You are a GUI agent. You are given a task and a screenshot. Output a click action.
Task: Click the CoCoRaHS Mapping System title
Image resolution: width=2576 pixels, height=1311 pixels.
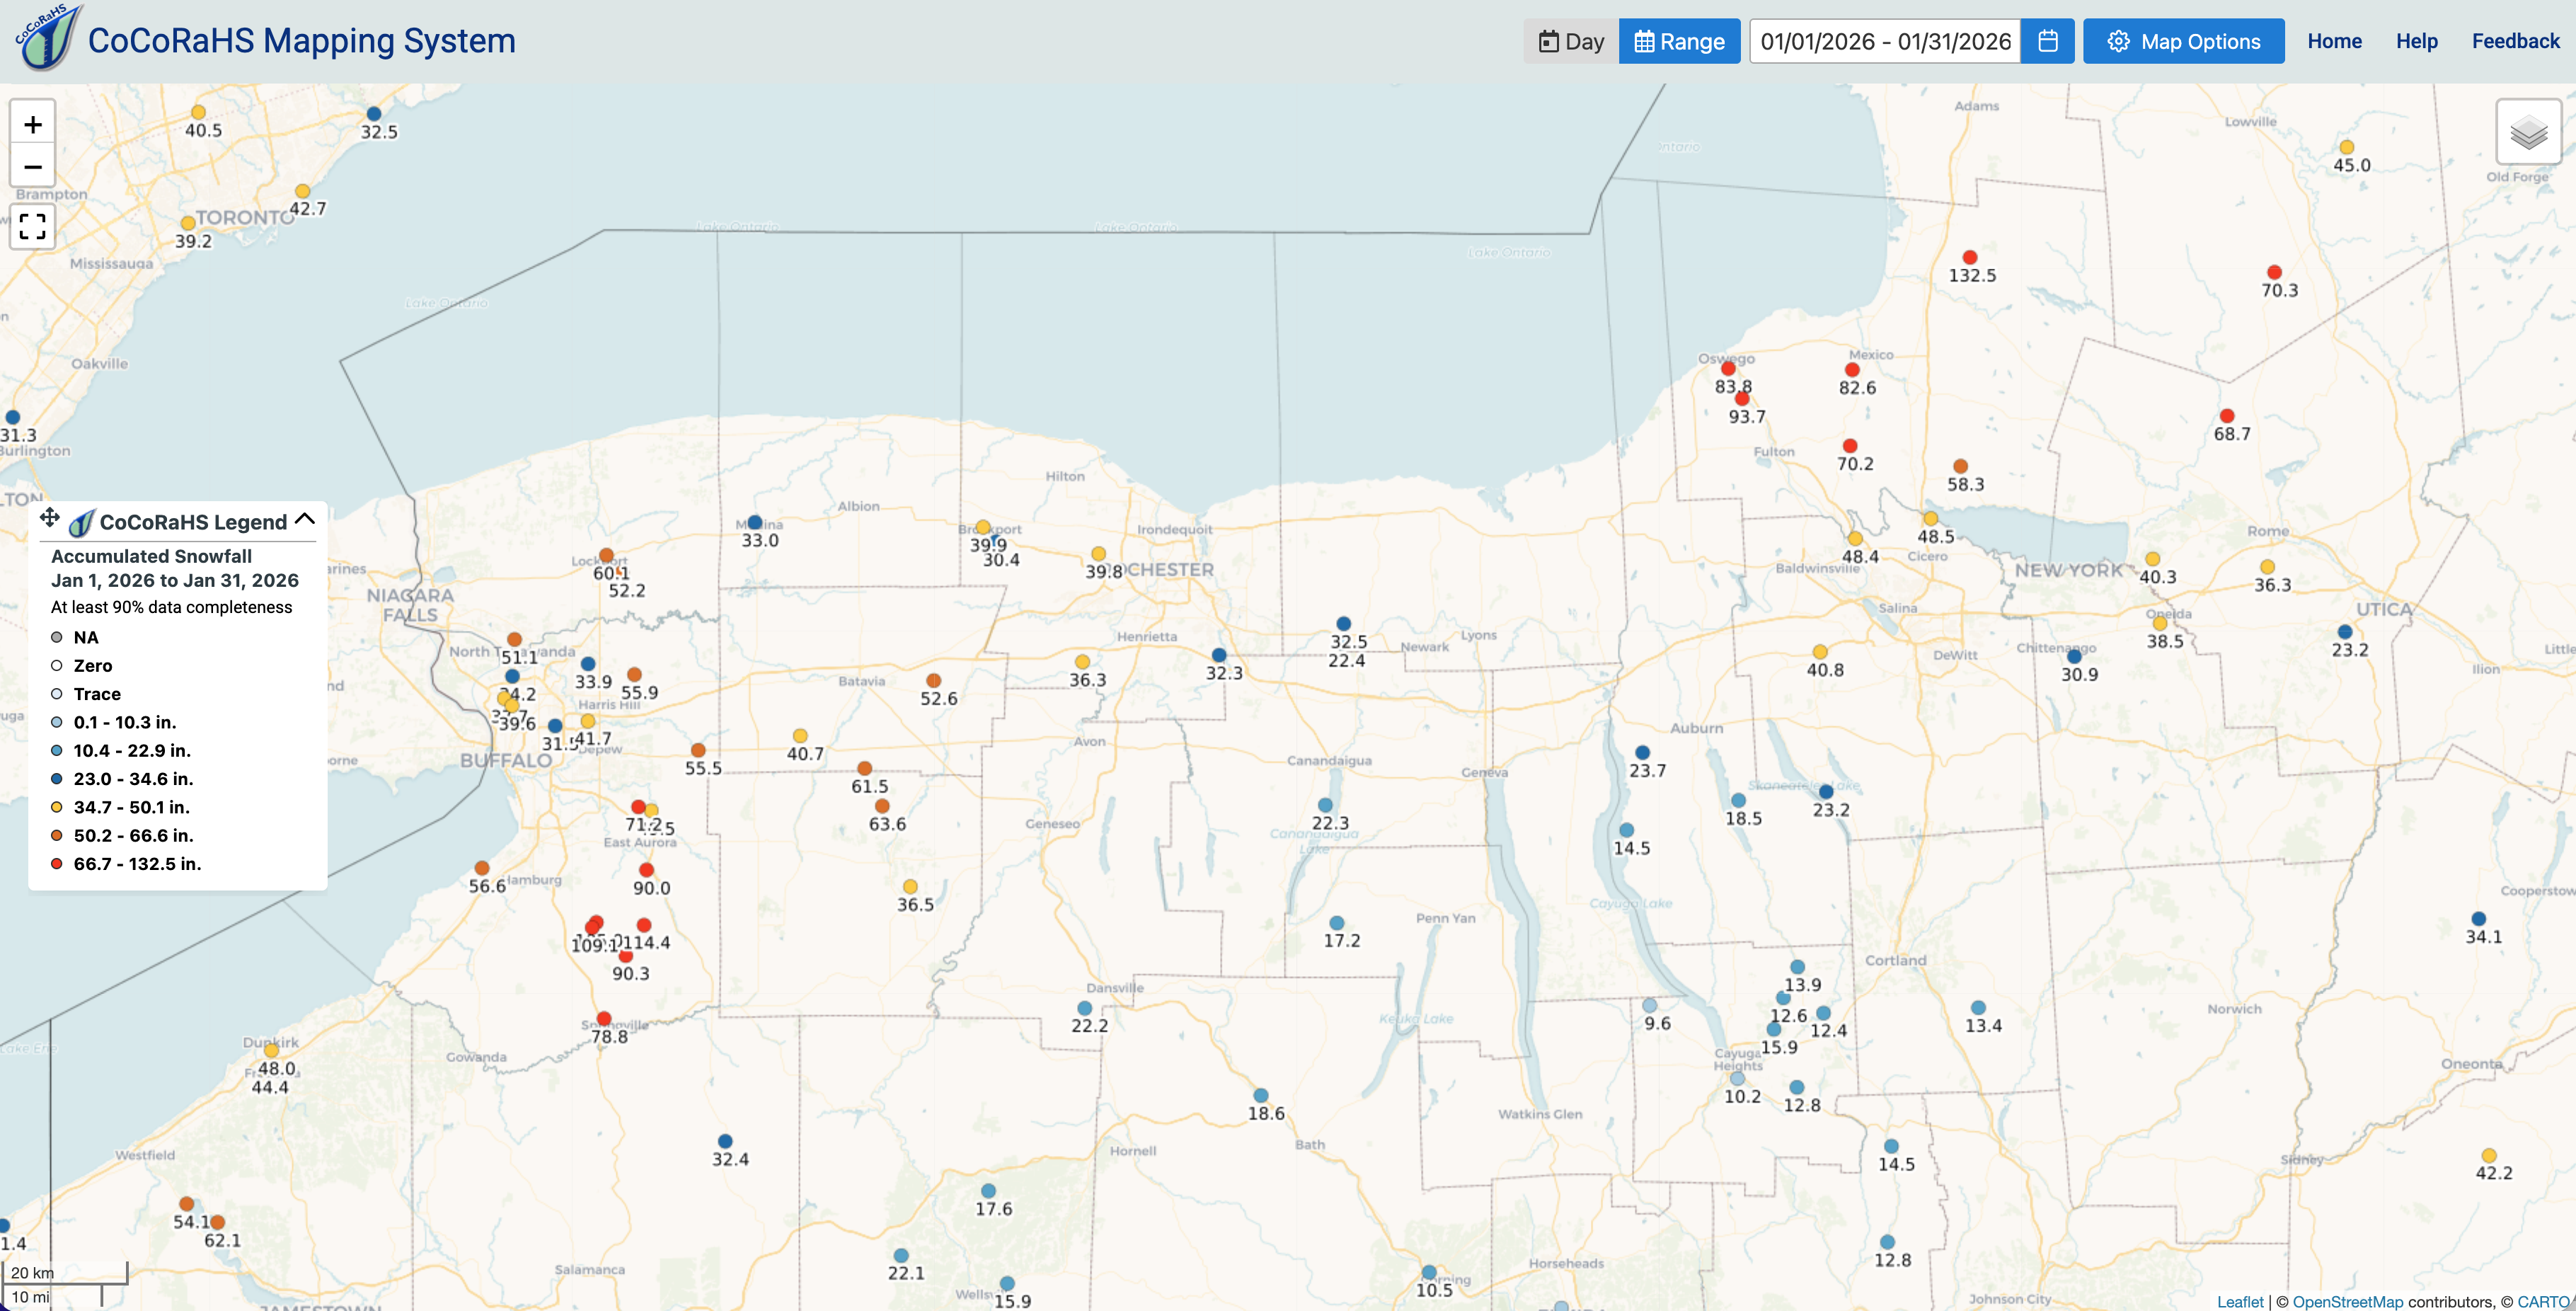pos(302,40)
